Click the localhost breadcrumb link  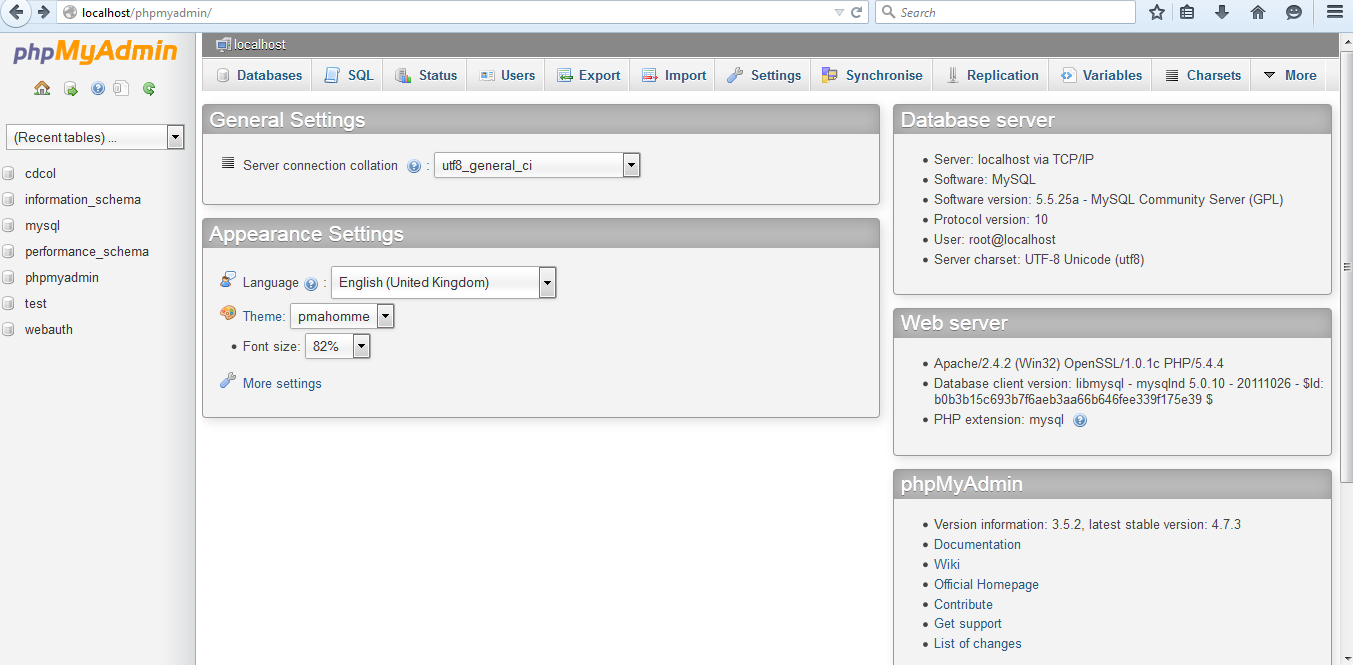click(260, 44)
